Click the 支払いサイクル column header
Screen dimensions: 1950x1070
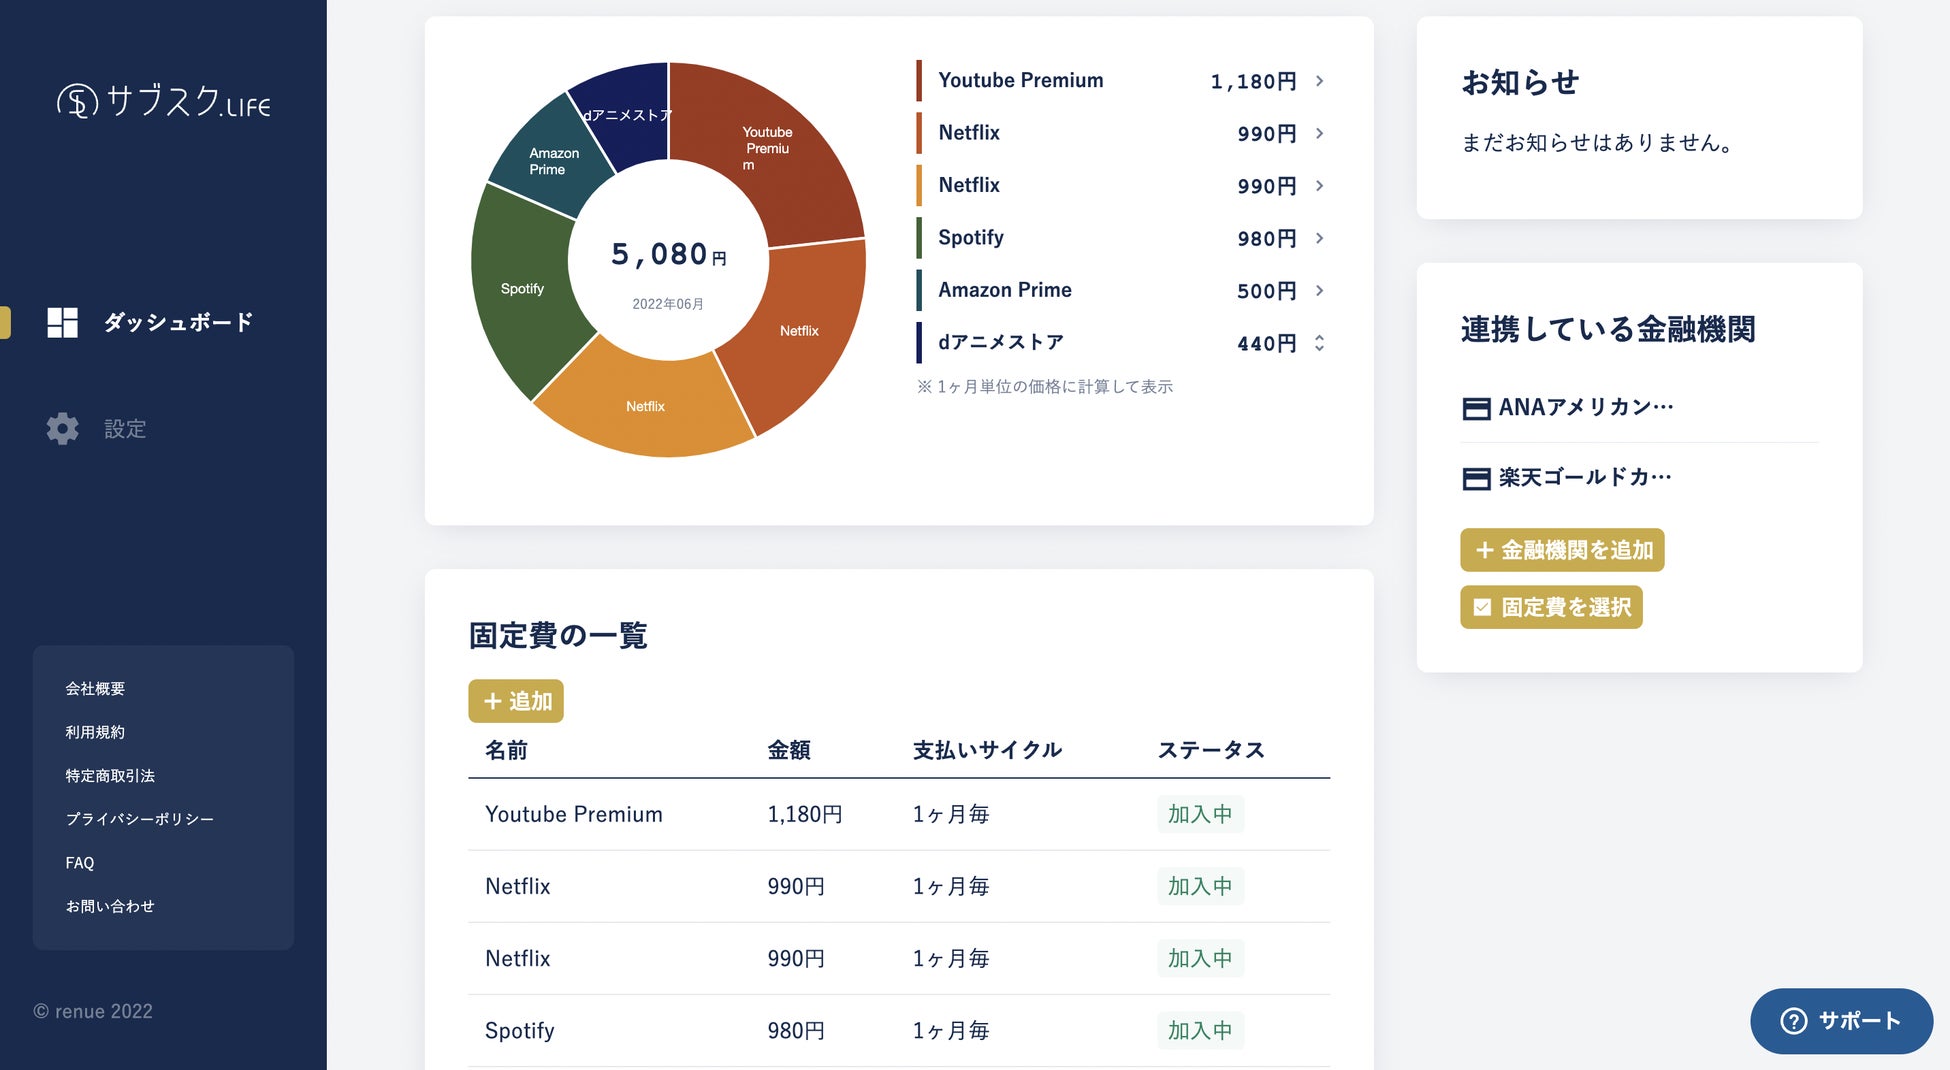tap(987, 750)
